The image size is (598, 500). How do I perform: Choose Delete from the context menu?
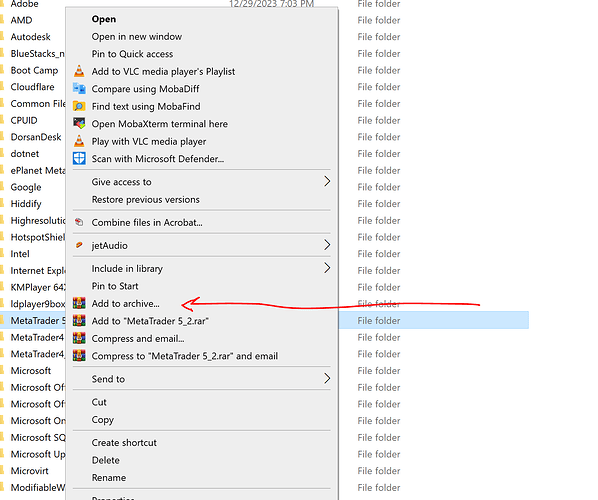pyautogui.click(x=106, y=460)
